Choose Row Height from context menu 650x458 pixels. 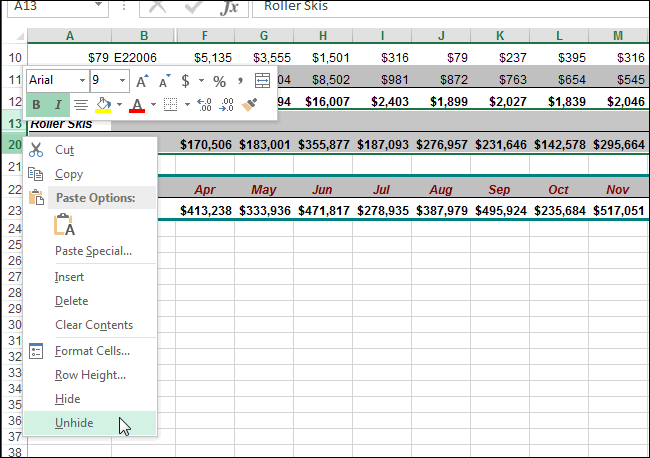90,375
